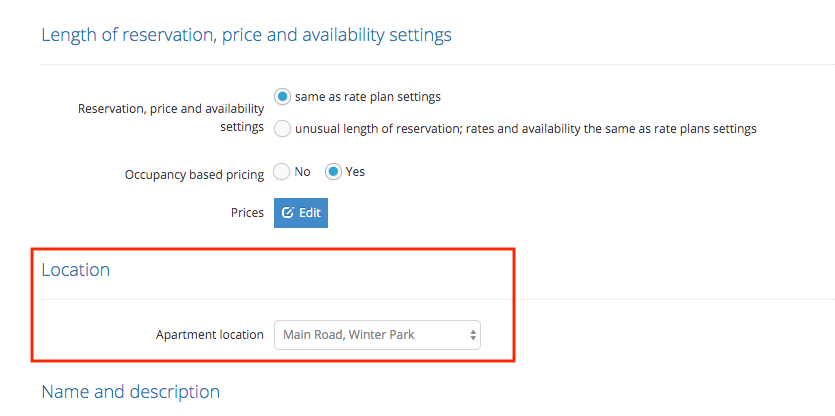Select the "same as rate plan settings" radio
The height and width of the screenshot is (416, 835).
tap(282, 97)
